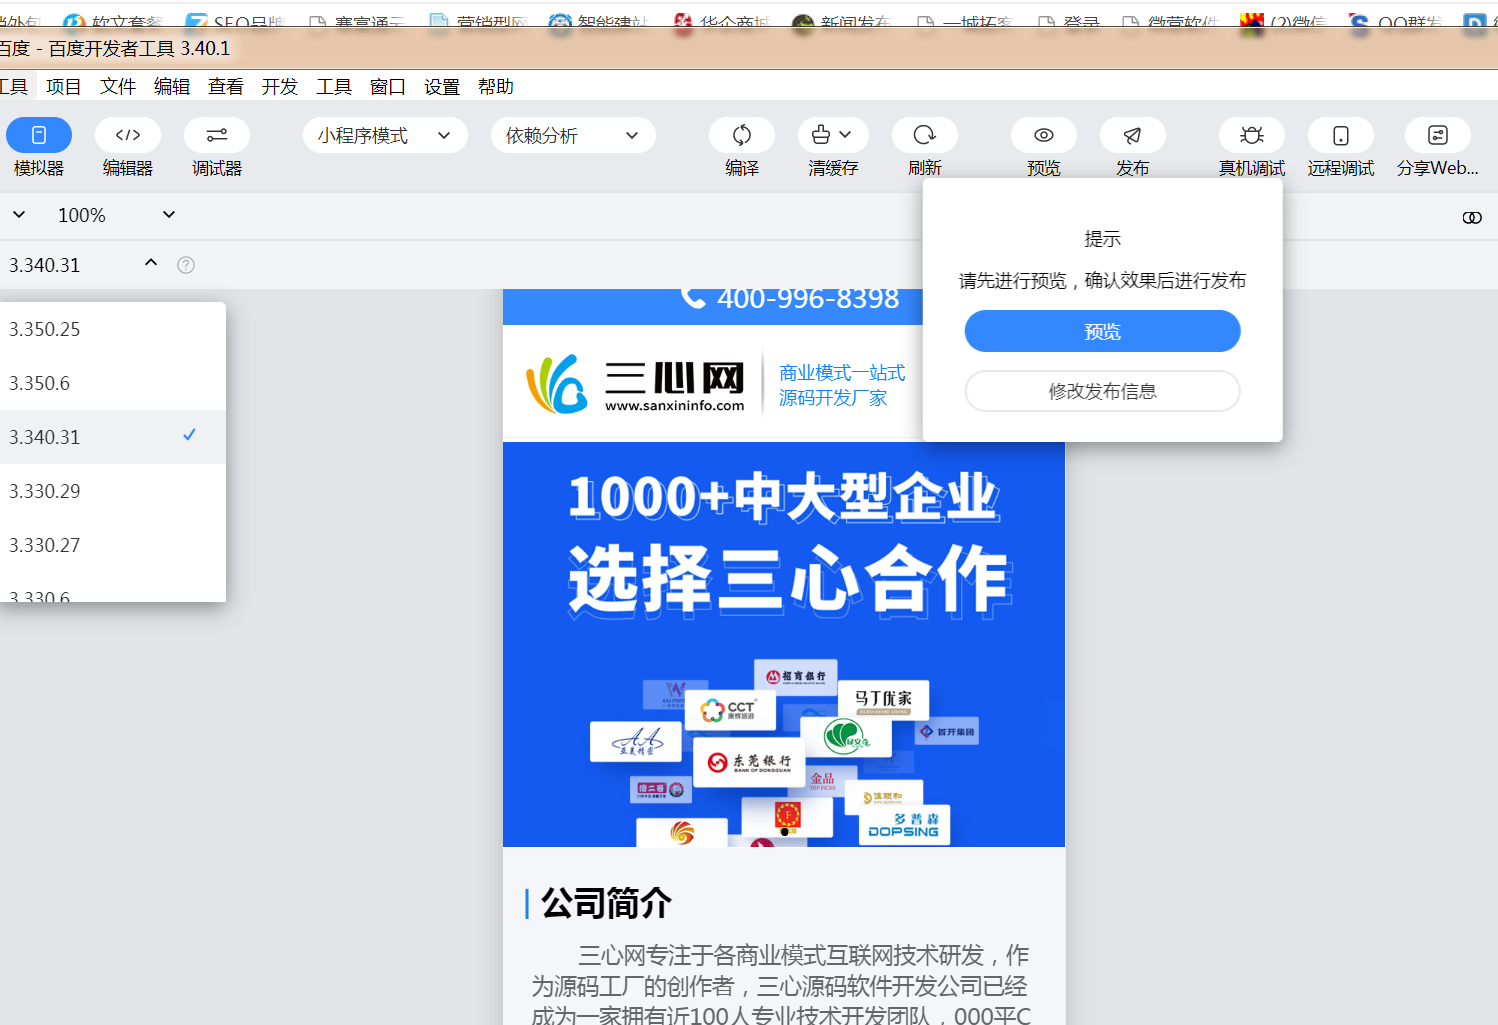Click the blue 预览 button in popup
1498x1025 pixels.
pyautogui.click(x=1102, y=331)
